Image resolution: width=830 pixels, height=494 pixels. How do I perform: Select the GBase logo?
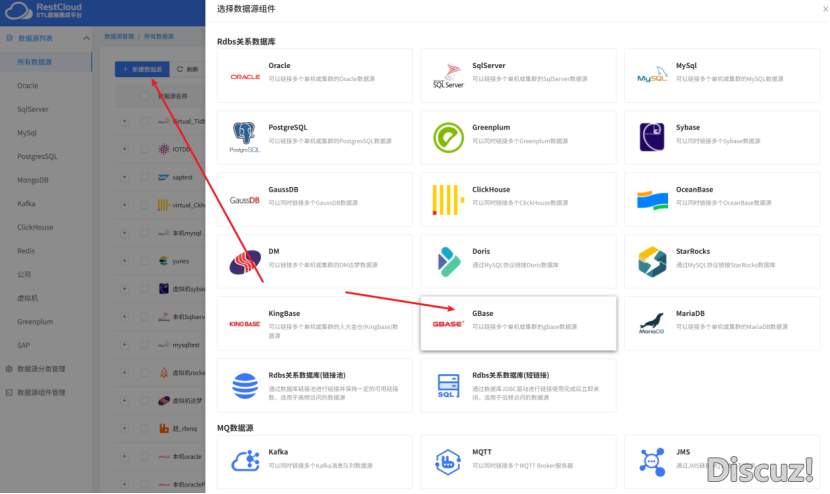[x=448, y=324]
